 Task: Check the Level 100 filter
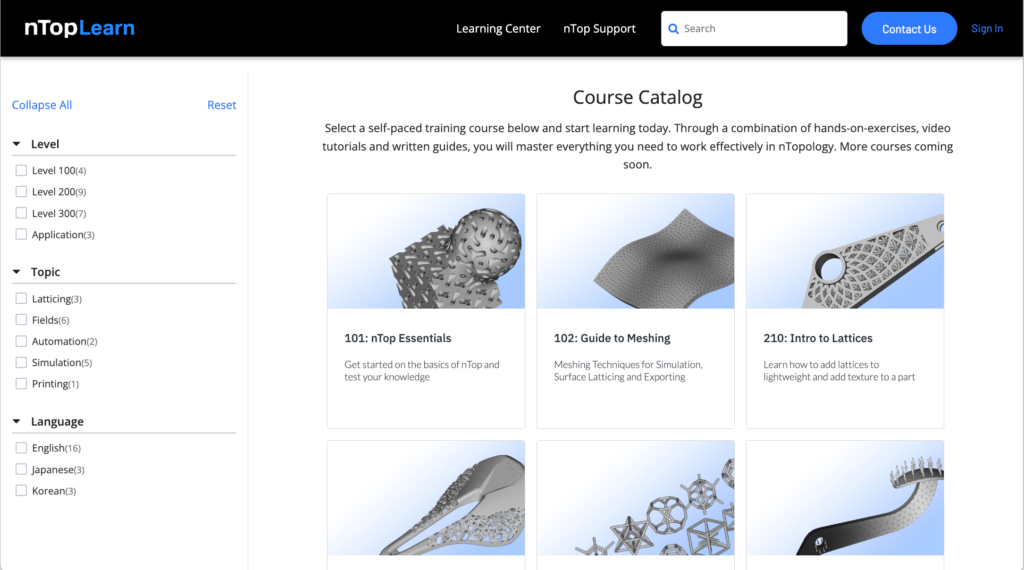[21, 170]
